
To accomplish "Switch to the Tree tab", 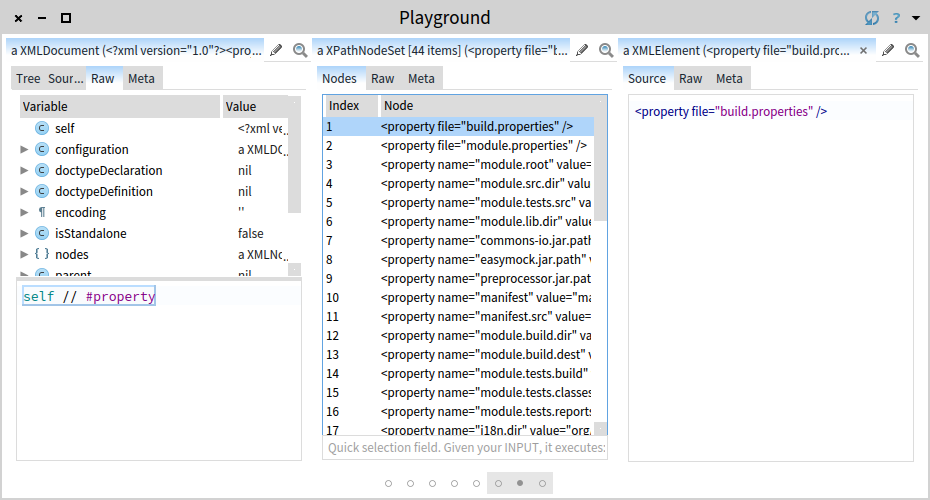I will [28, 78].
